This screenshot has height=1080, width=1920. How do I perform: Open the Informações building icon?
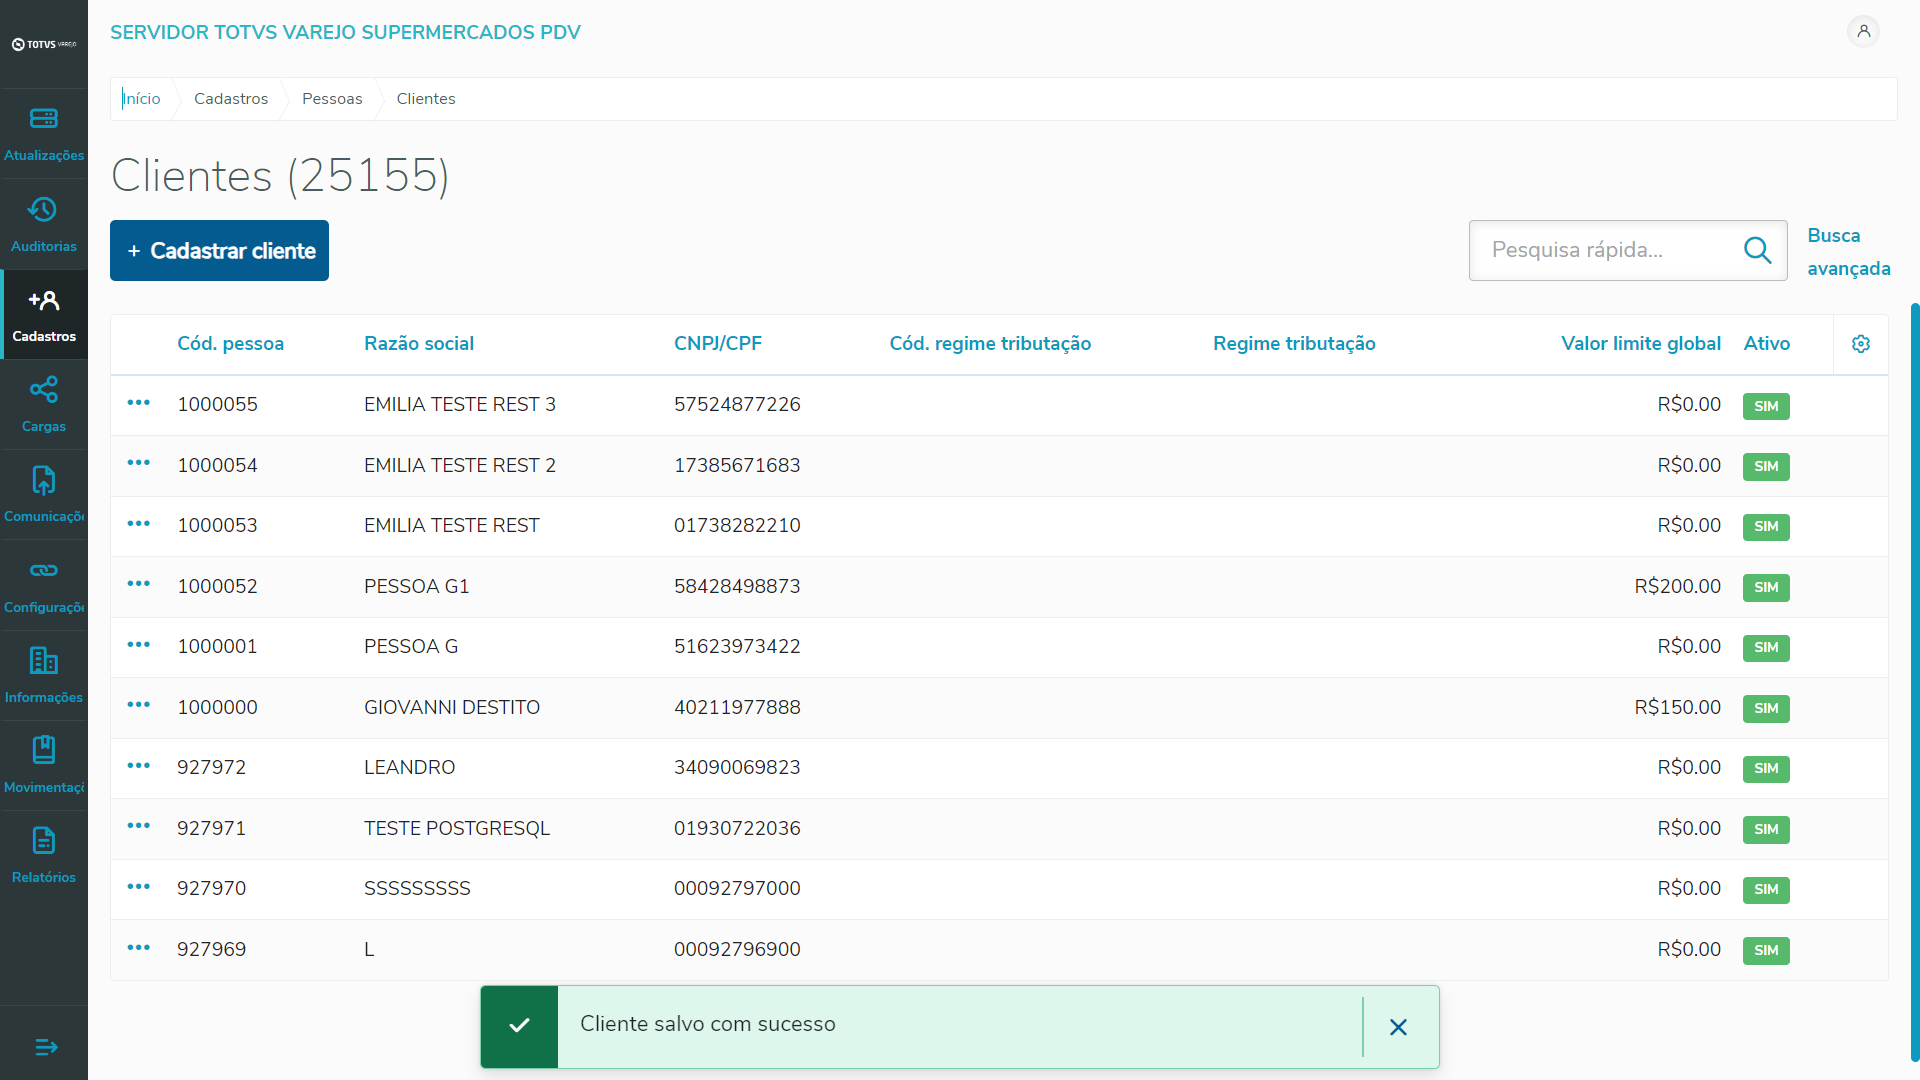pyautogui.click(x=43, y=661)
